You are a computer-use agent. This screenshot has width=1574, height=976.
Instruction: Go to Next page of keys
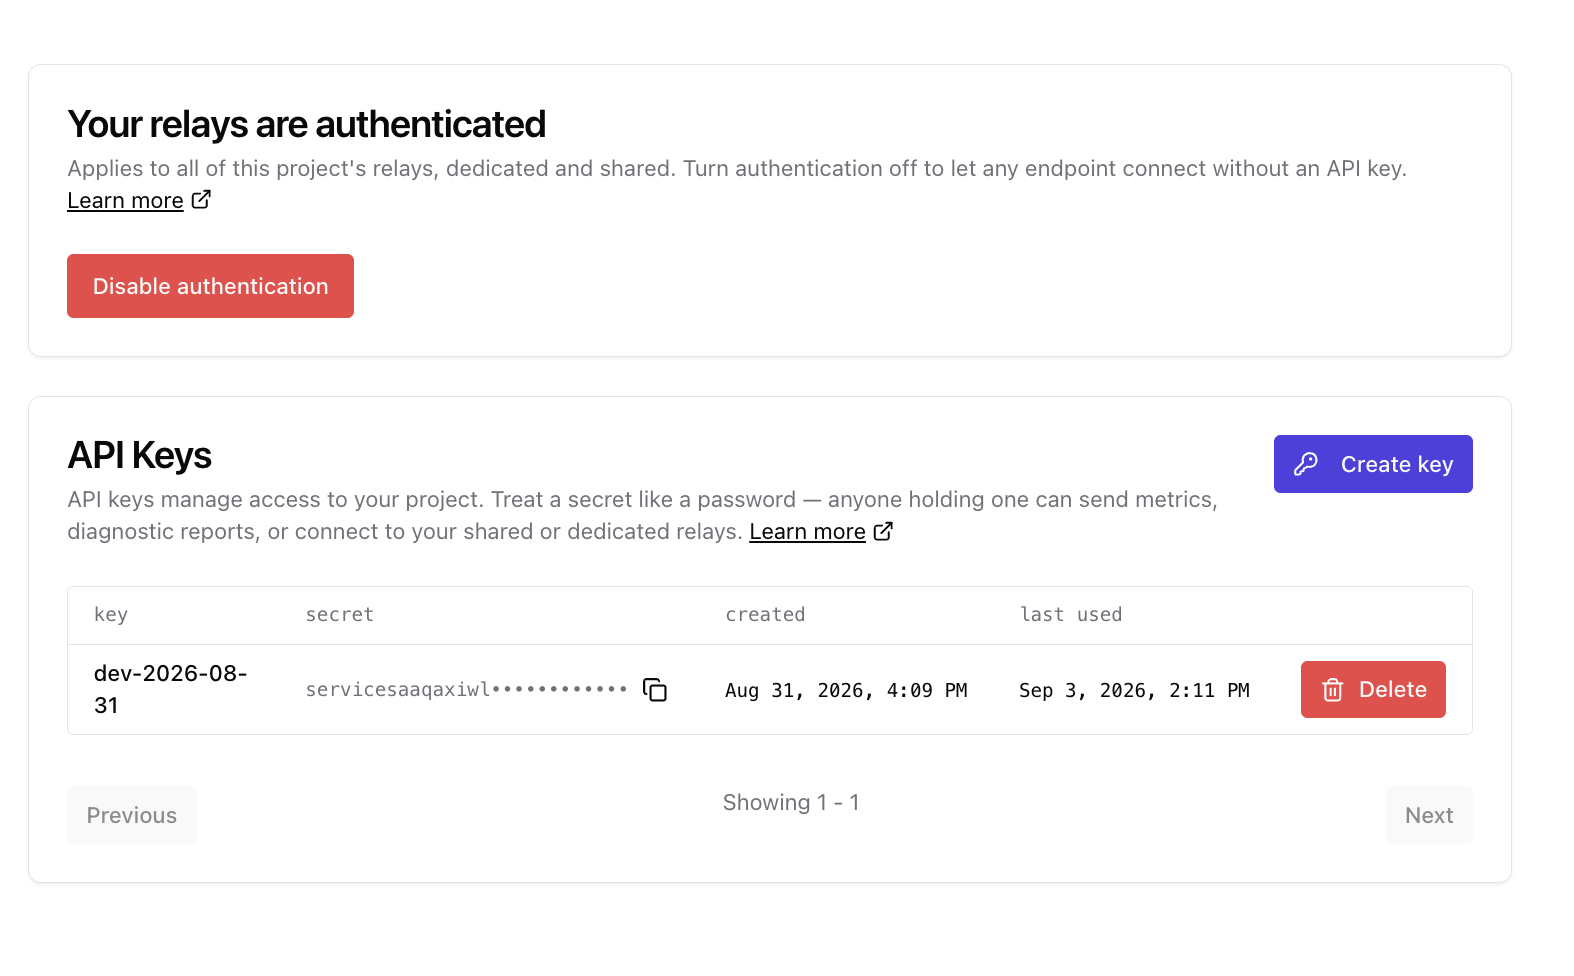(1429, 815)
